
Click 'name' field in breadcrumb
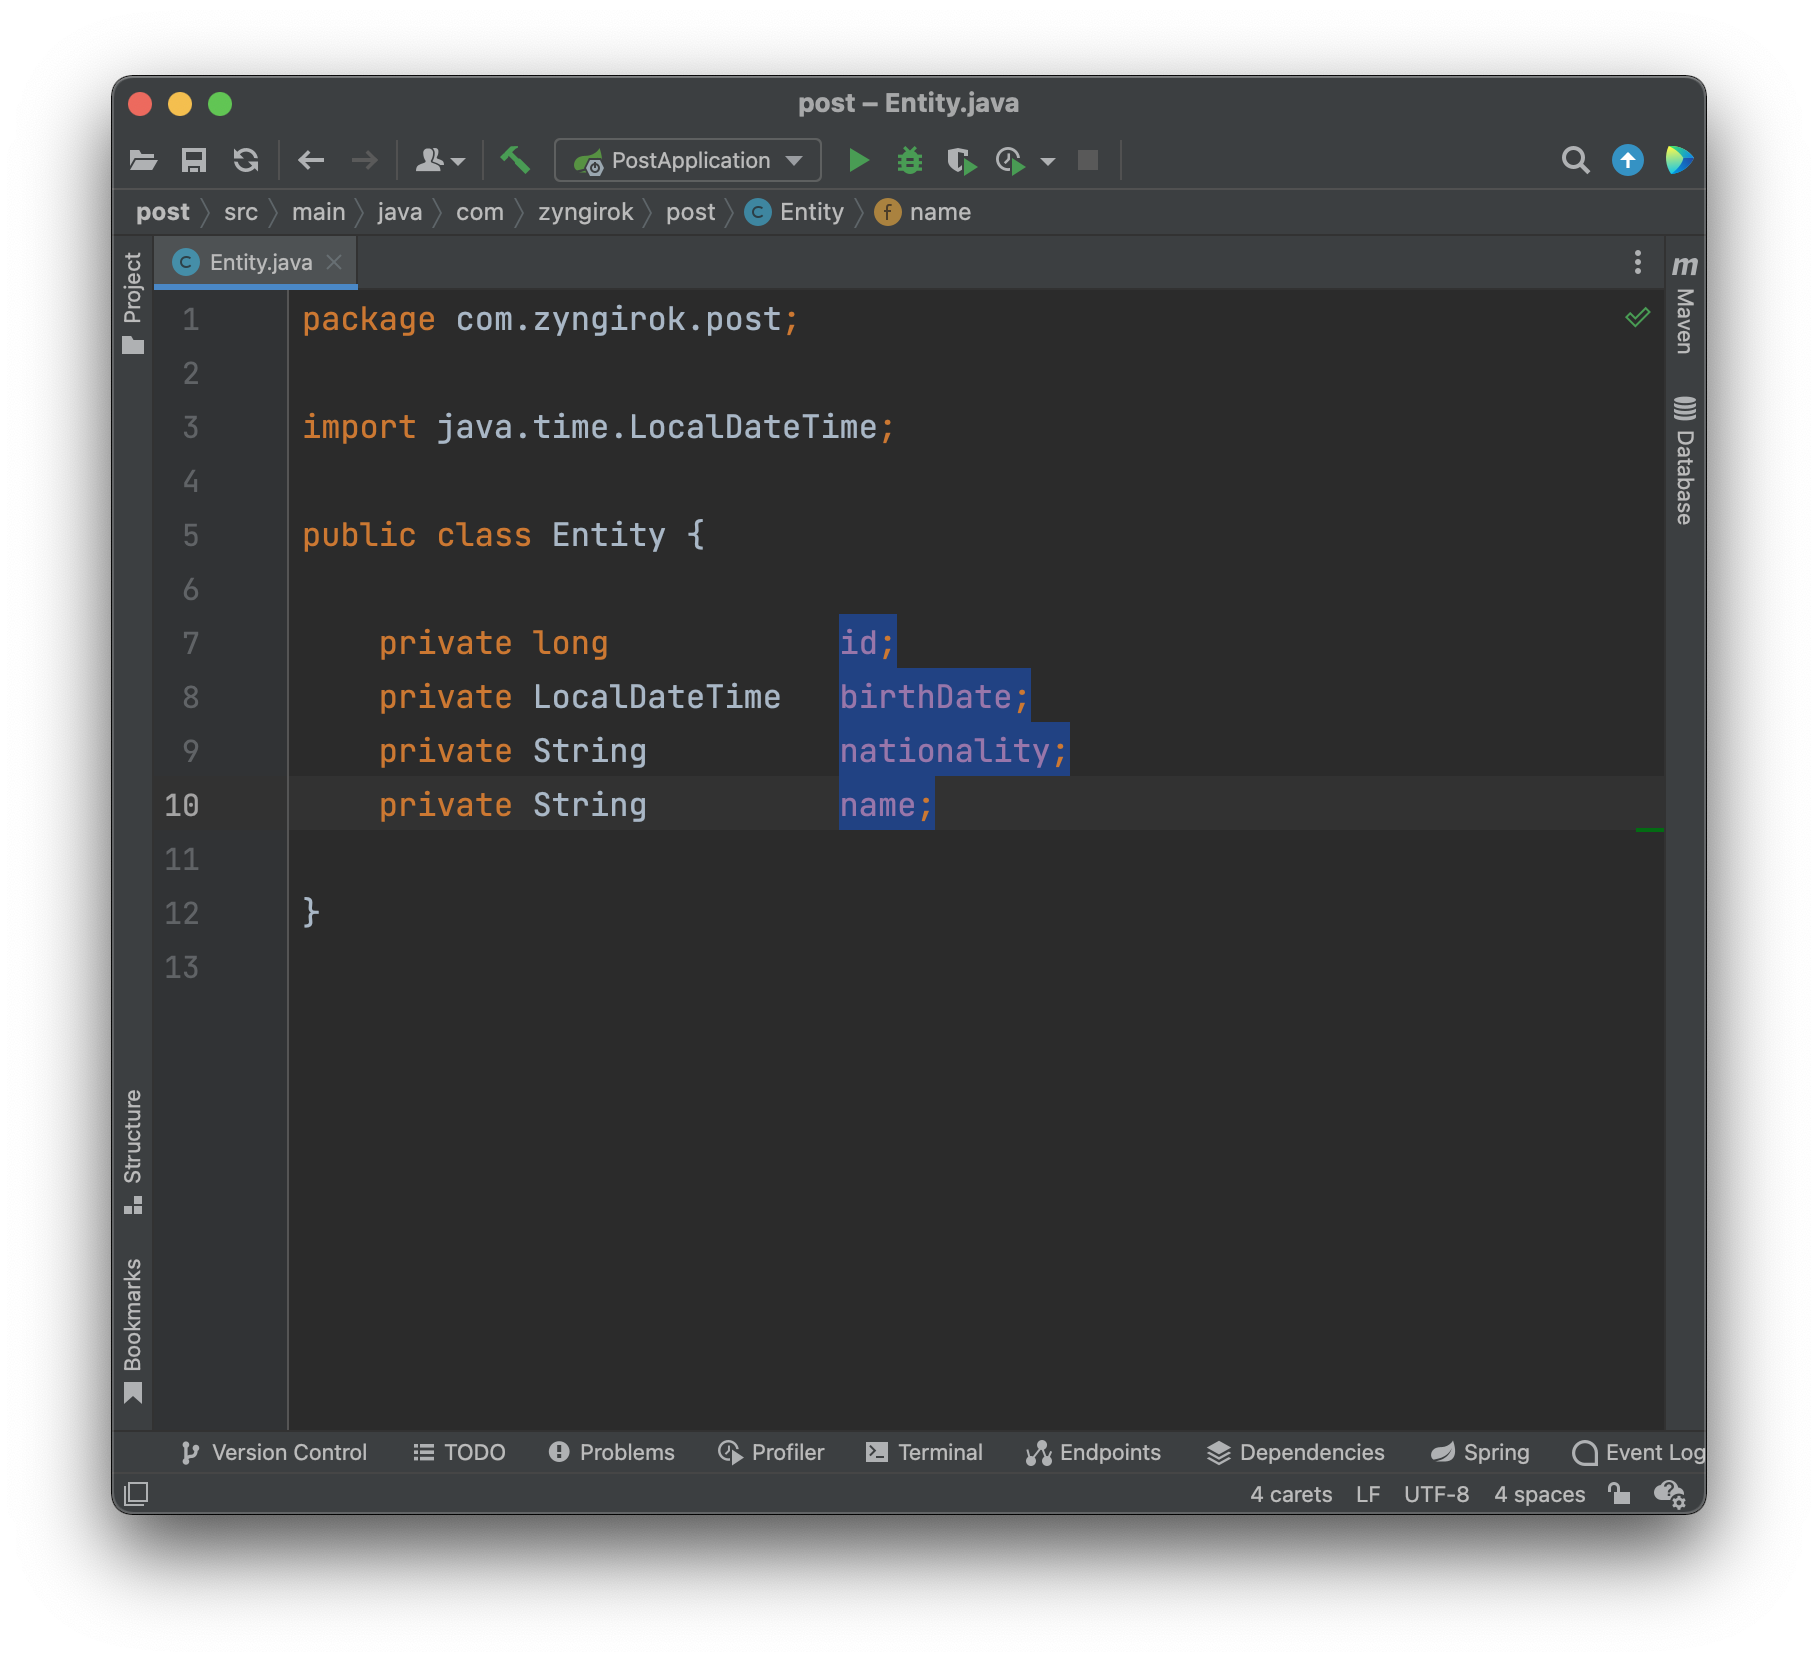(x=923, y=212)
